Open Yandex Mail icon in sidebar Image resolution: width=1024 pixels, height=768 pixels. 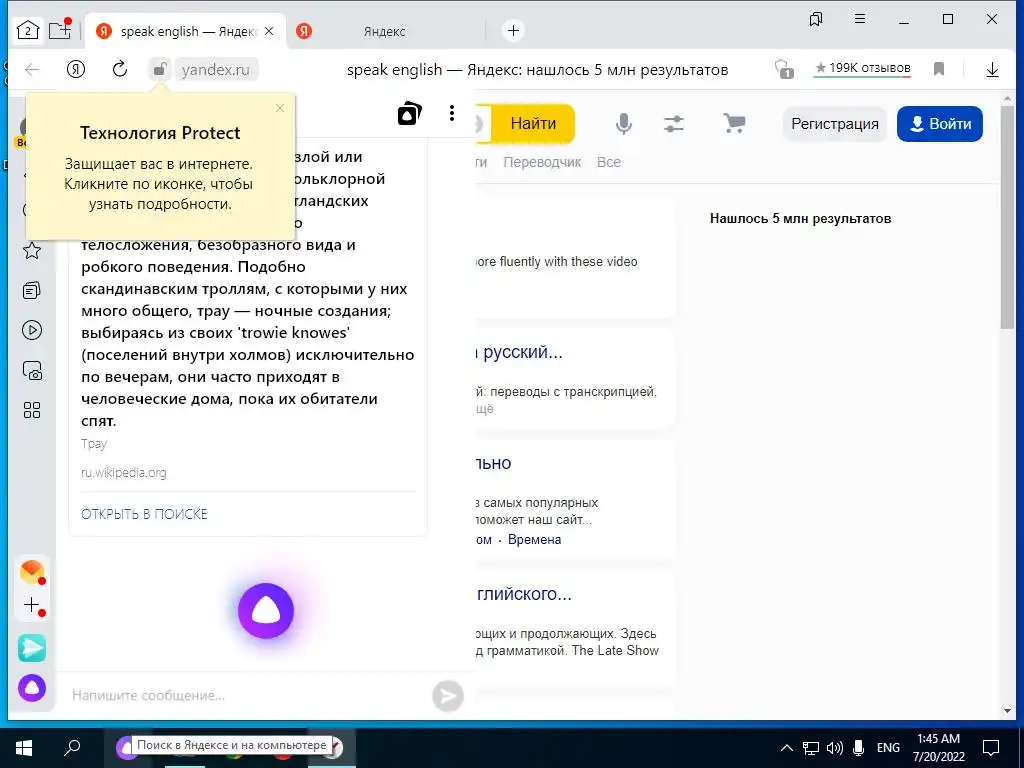pos(32,571)
